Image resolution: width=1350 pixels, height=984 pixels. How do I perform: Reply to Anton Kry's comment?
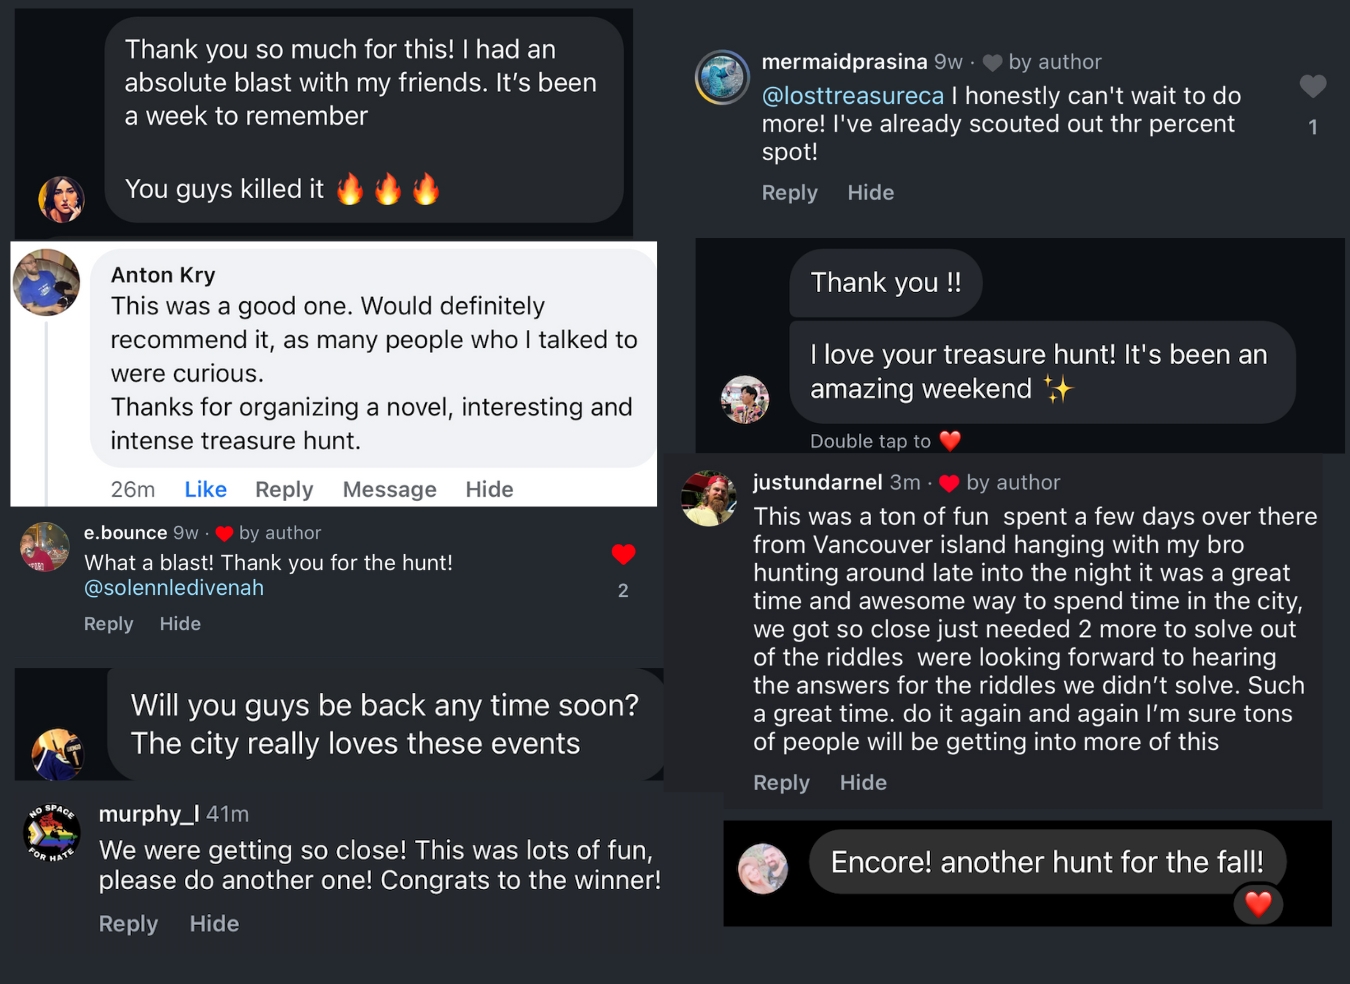pyautogui.click(x=284, y=489)
